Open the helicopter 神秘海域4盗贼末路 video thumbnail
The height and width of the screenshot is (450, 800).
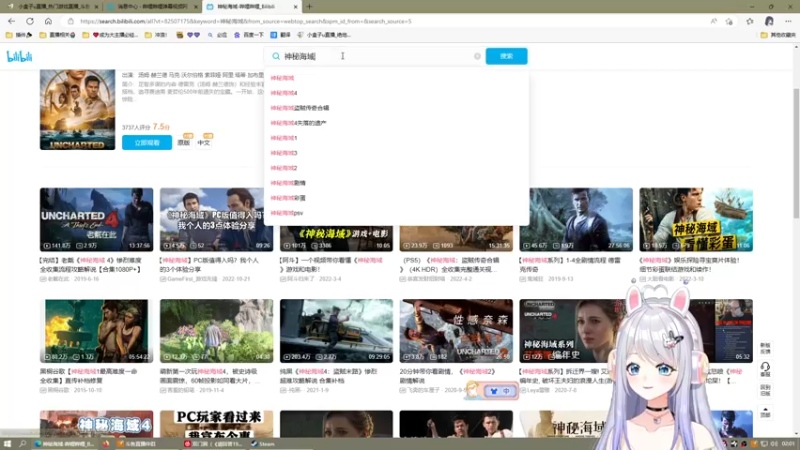[336, 331]
